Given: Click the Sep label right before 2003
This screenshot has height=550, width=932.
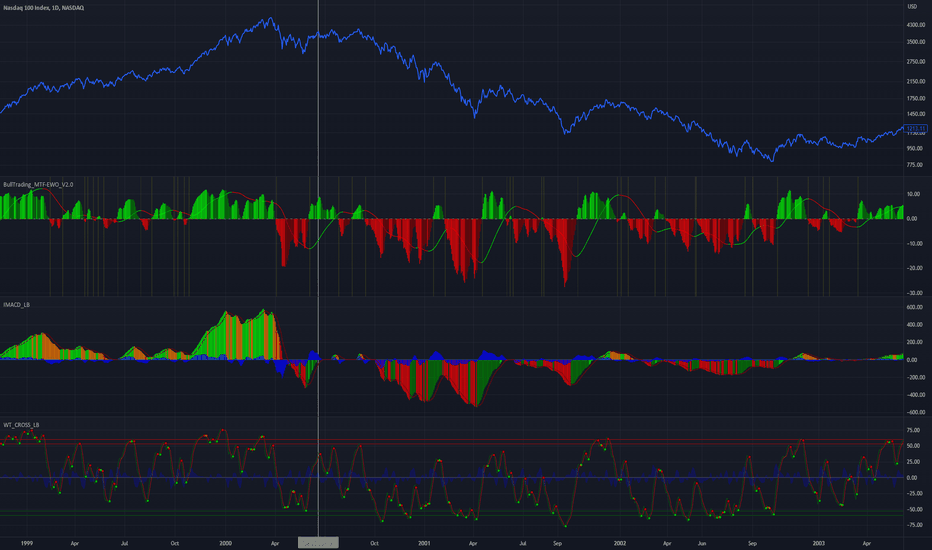Looking at the screenshot, I should point(752,543).
